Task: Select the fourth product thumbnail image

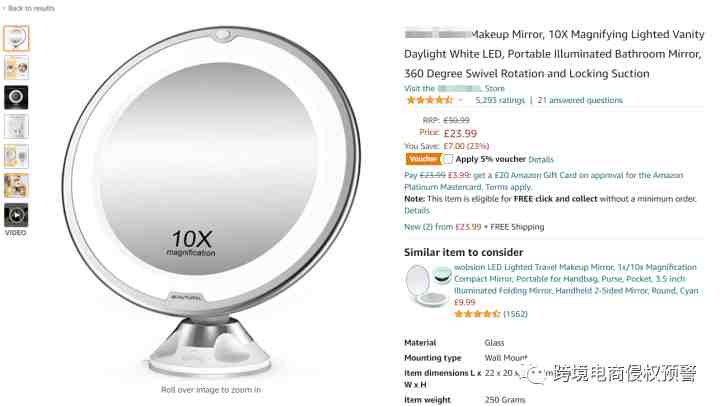Action: tap(16, 126)
